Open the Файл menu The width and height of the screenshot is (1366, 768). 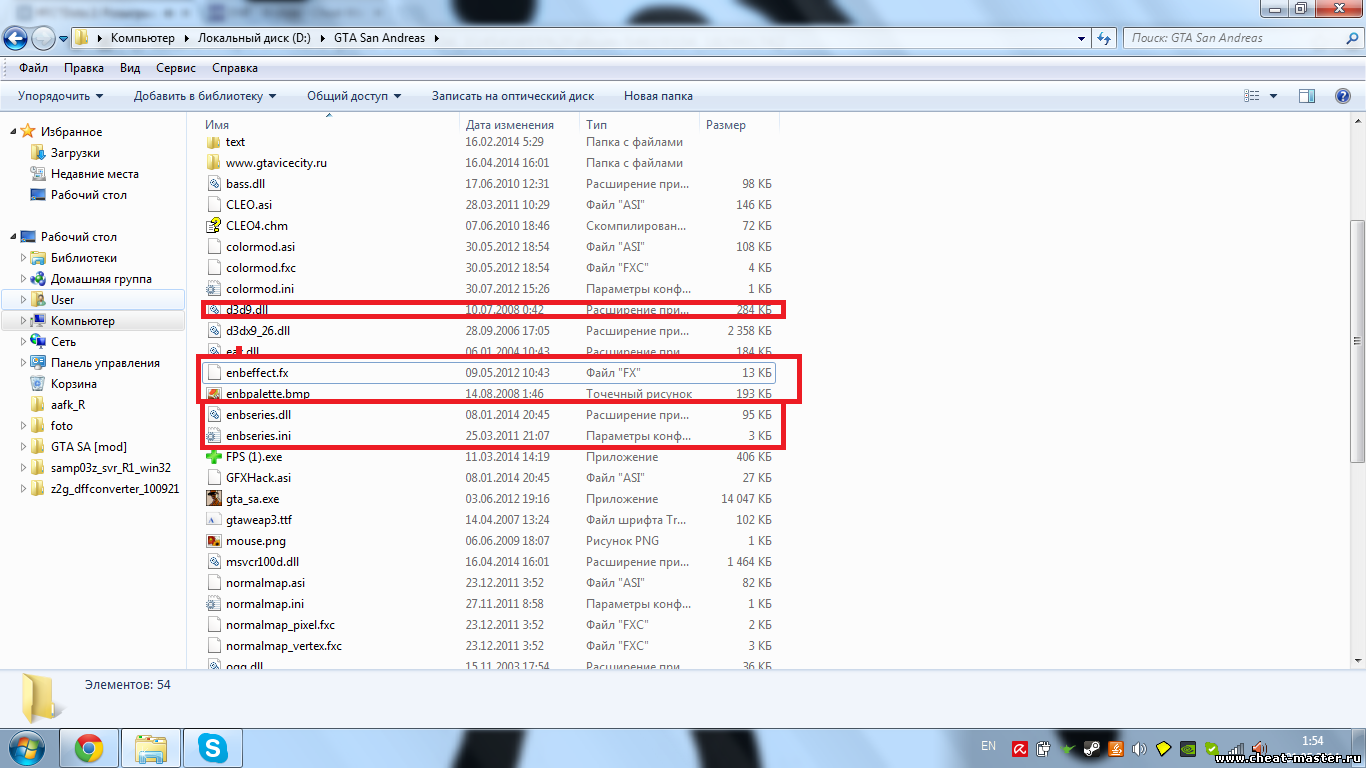33,68
